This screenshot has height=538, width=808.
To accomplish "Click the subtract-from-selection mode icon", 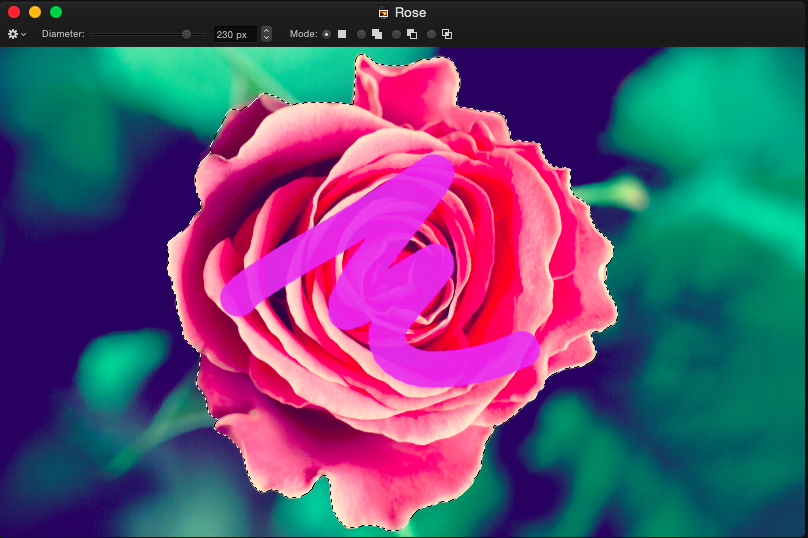I will click(412, 34).
